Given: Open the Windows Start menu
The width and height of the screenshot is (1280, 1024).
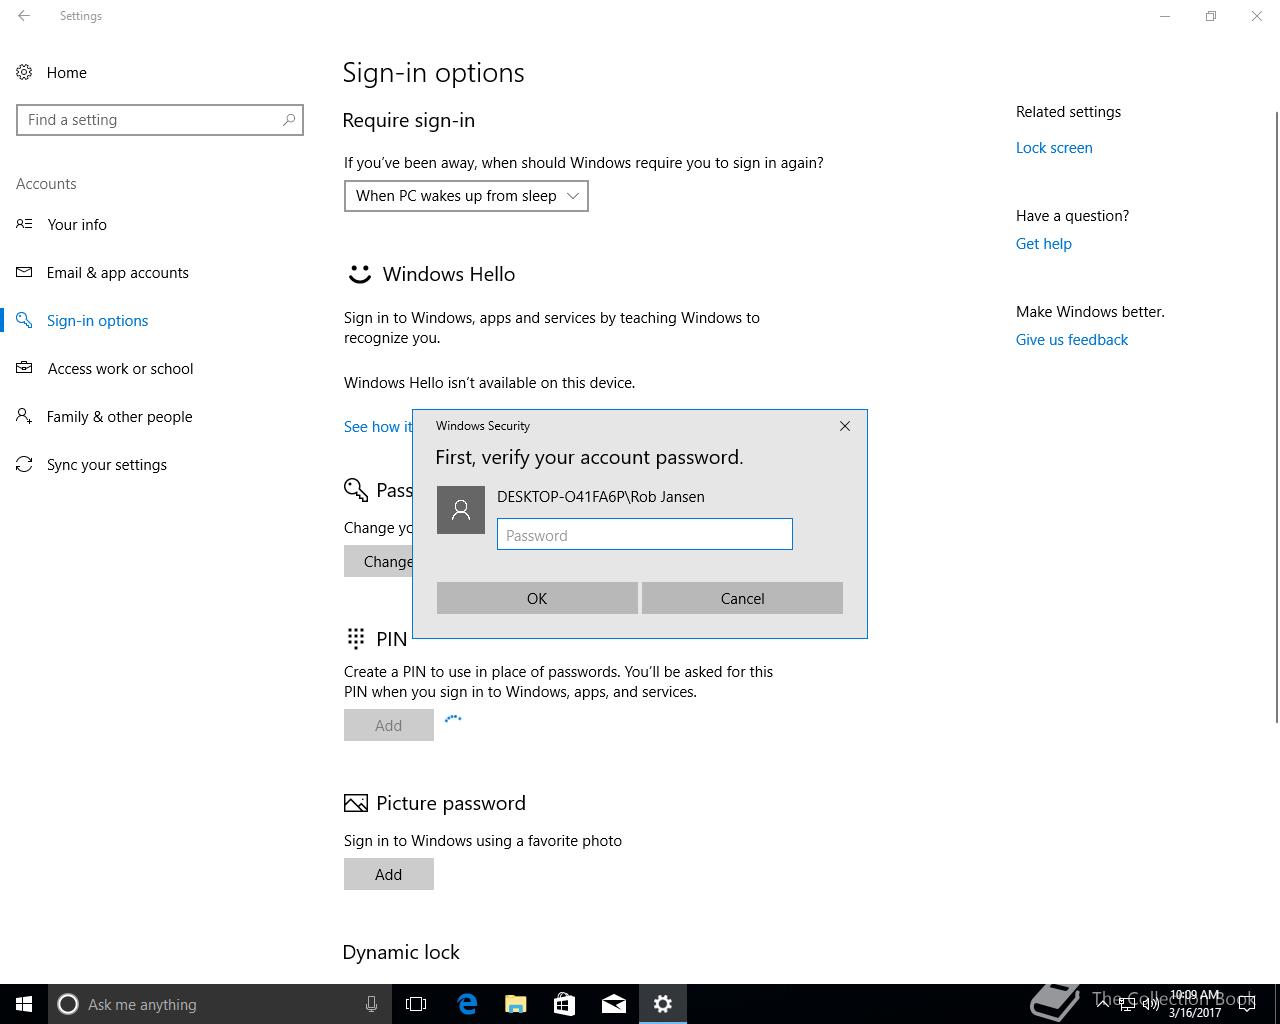Looking at the screenshot, I should click(x=24, y=1004).
